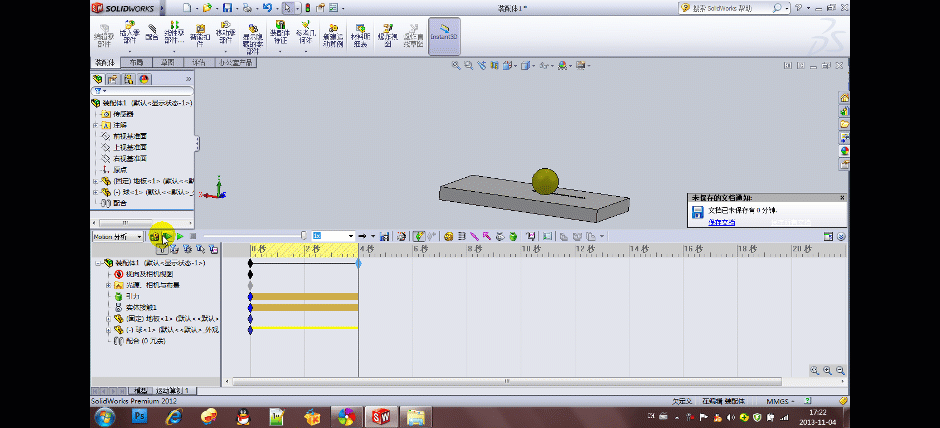Click the 新建运动算例 new motion study tool
940x428 pixels.
(332, 35)
